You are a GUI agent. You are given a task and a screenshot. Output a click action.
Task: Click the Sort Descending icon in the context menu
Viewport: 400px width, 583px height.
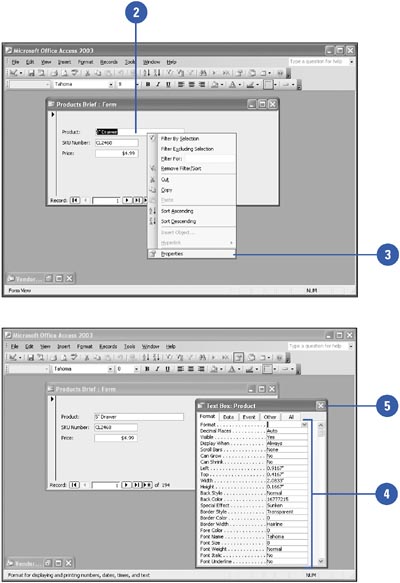[x=152, y=221]
